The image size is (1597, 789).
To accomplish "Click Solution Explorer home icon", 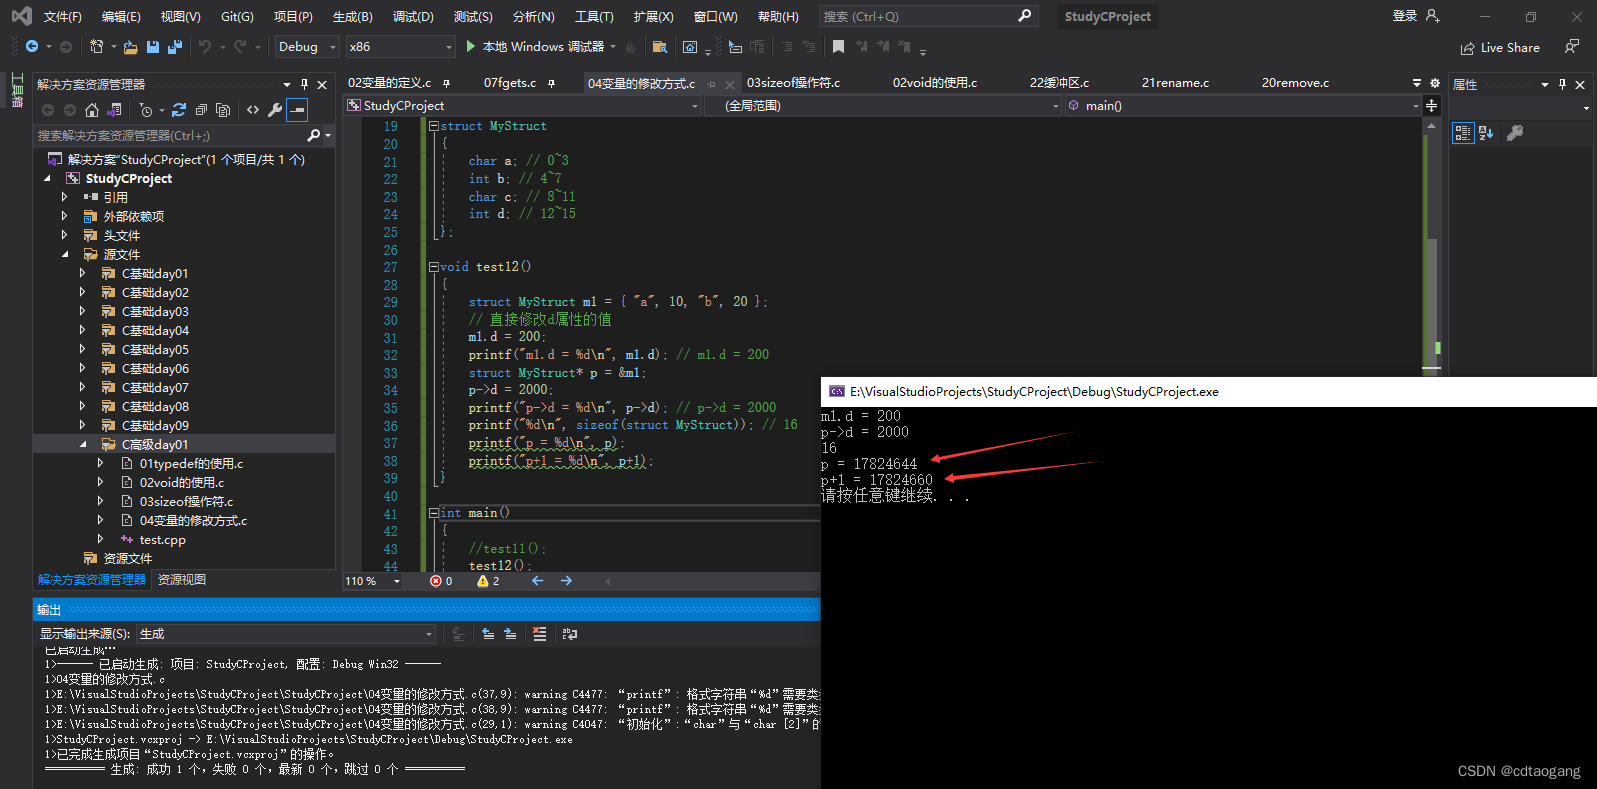I will (92, 110).
